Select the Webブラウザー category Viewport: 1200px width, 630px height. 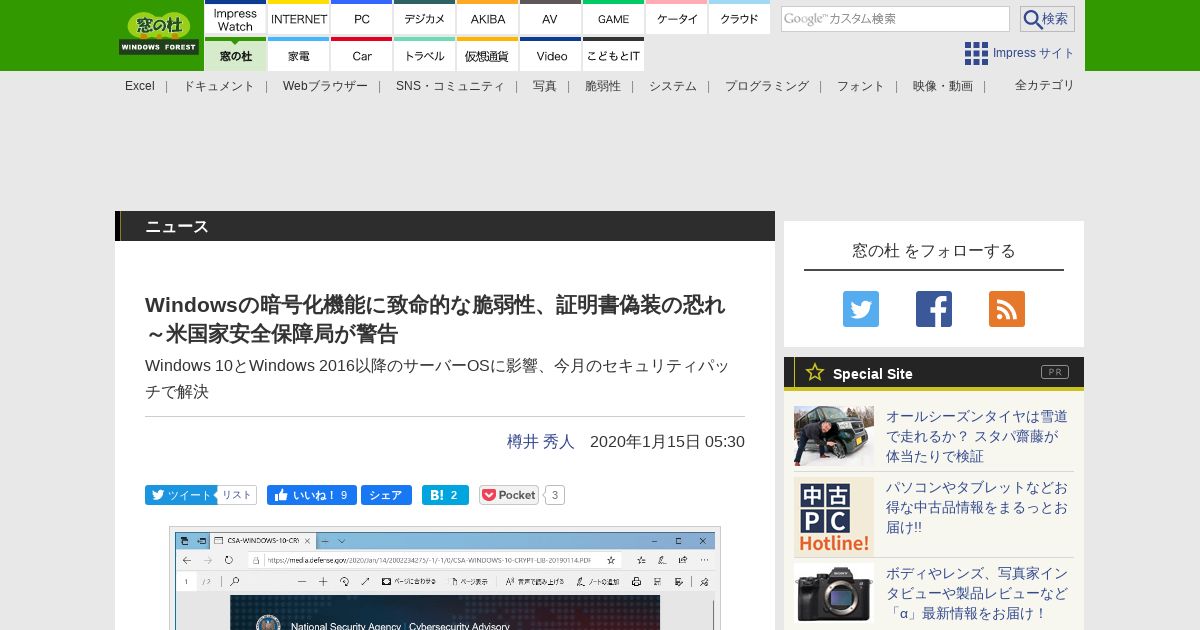[x=325, y=86]
